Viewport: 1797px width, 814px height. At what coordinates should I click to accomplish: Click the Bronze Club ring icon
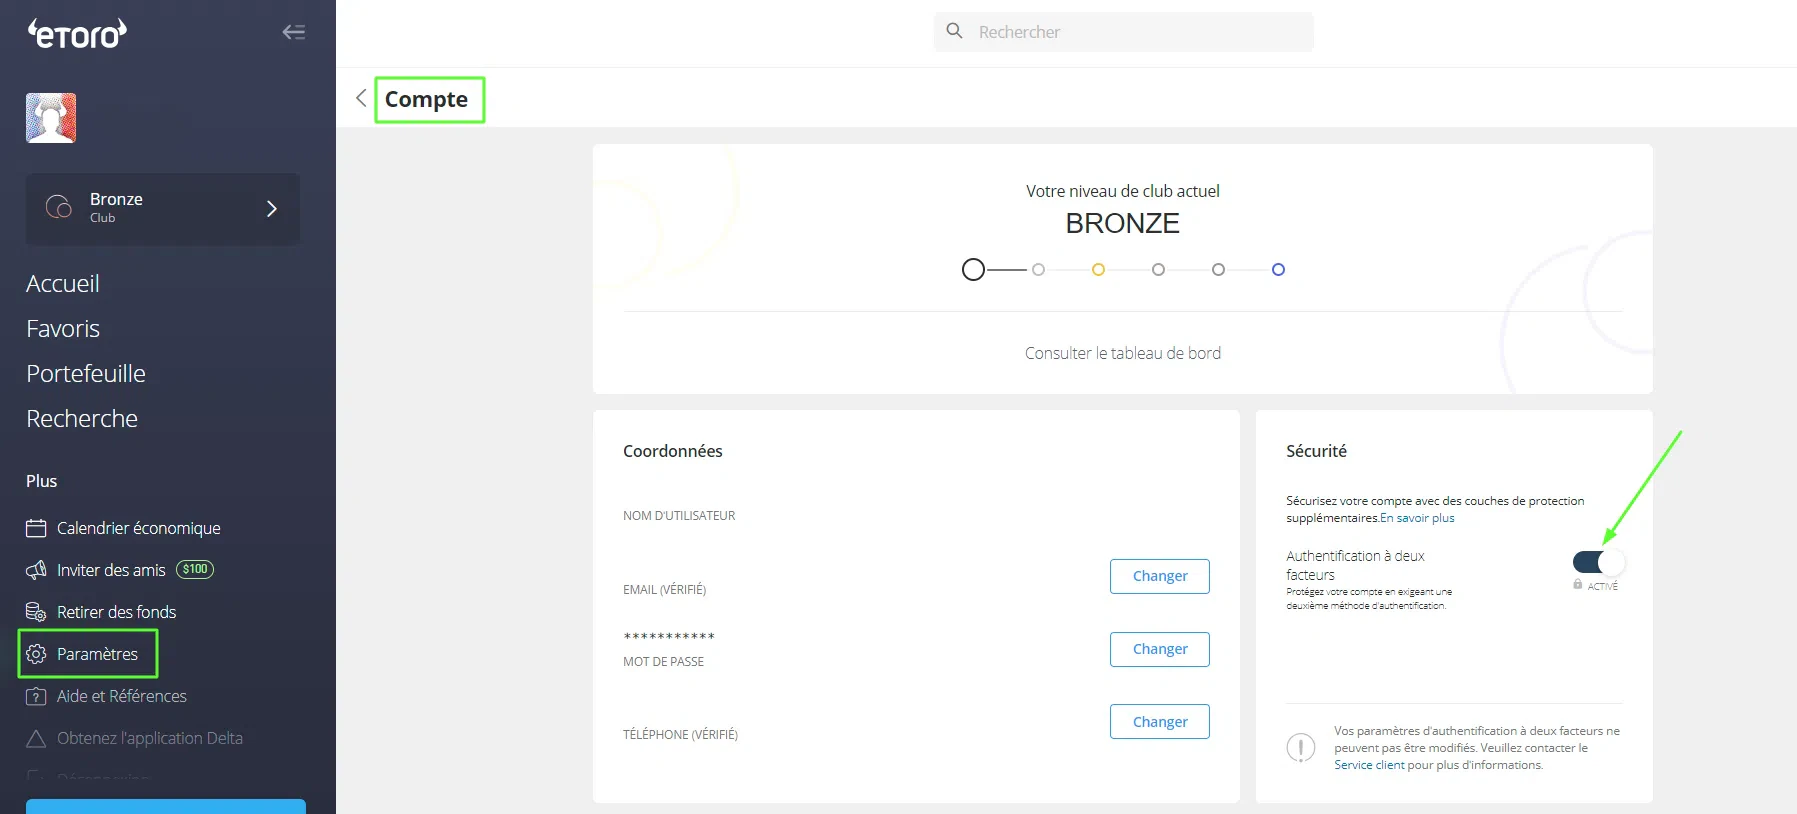[59, 207]
